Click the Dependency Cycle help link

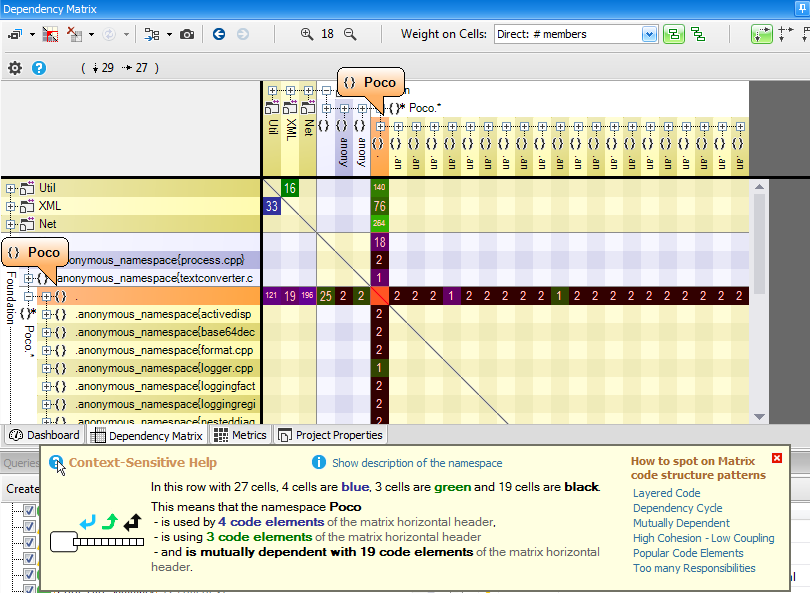(x=680, y=508)
